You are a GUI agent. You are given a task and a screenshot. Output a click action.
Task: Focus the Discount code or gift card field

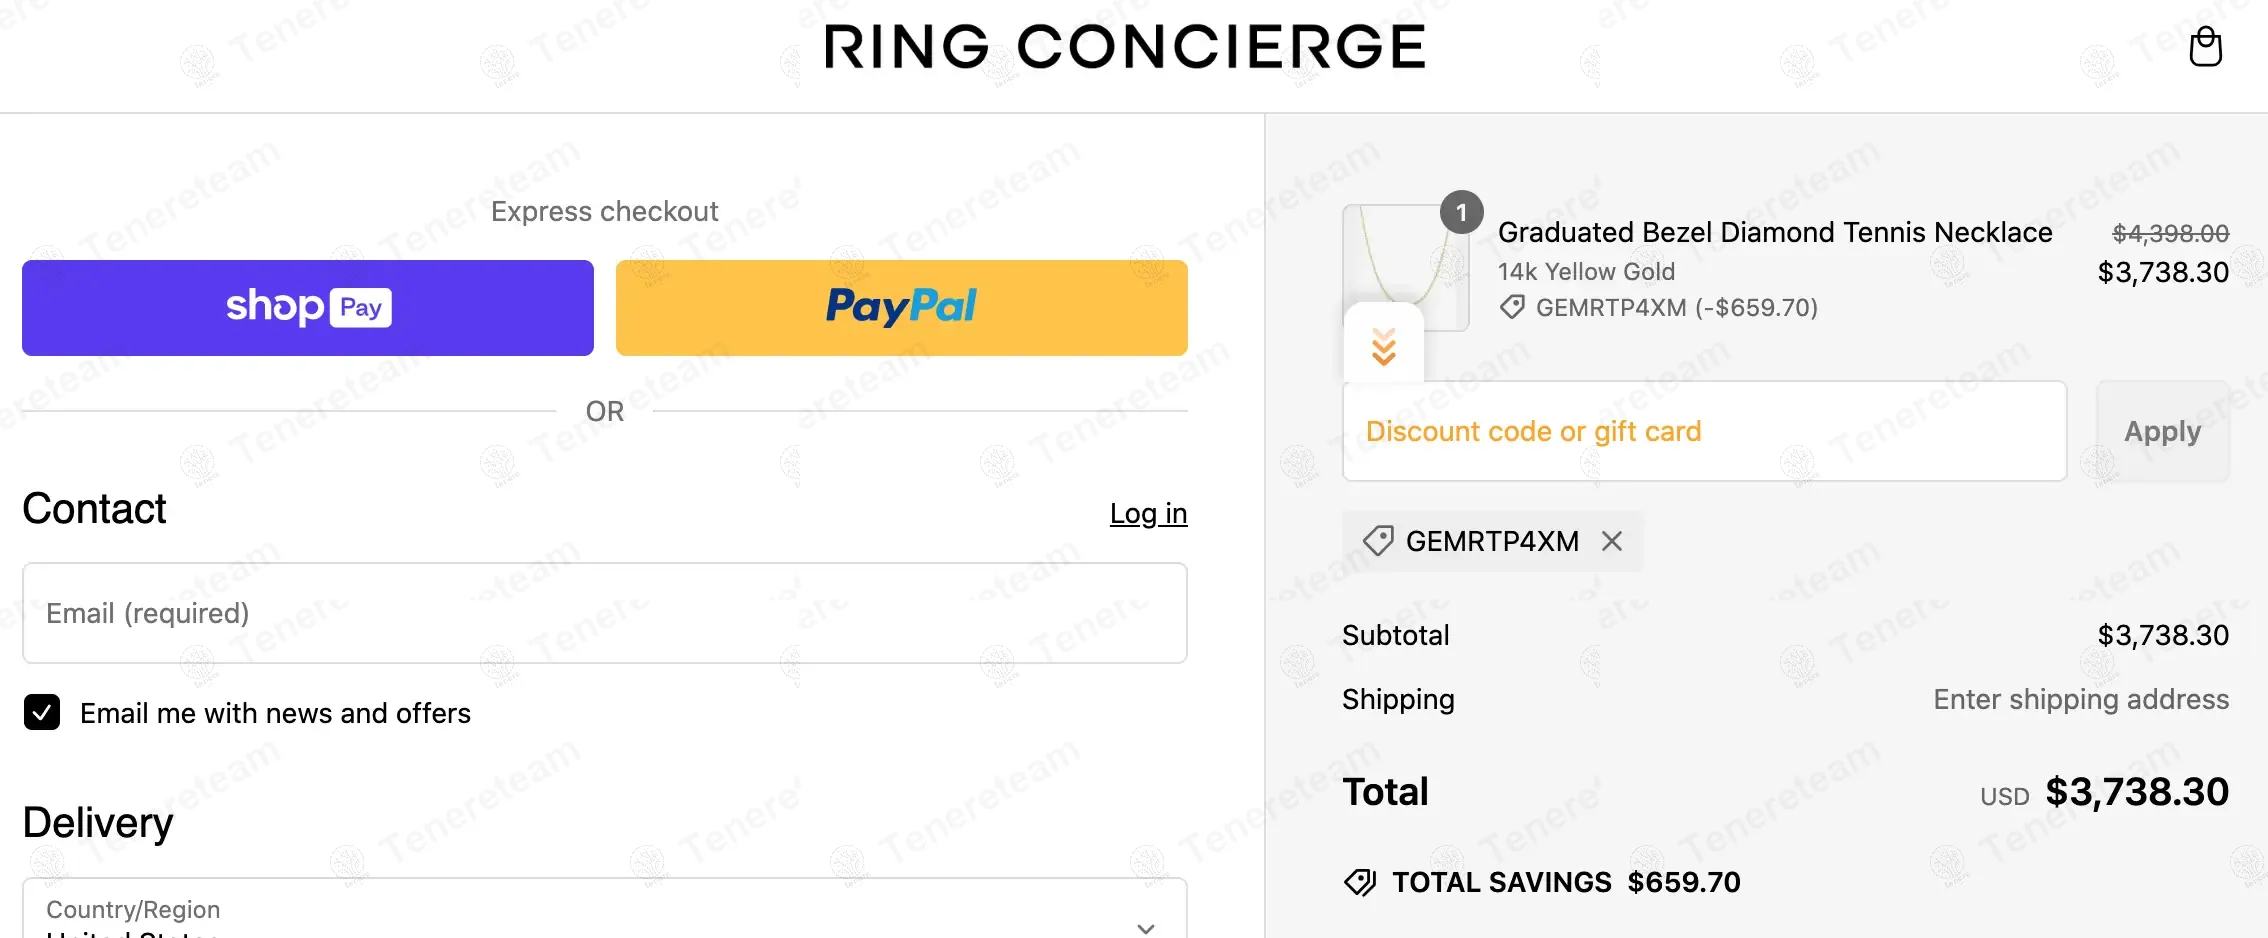pos(1704,431)
